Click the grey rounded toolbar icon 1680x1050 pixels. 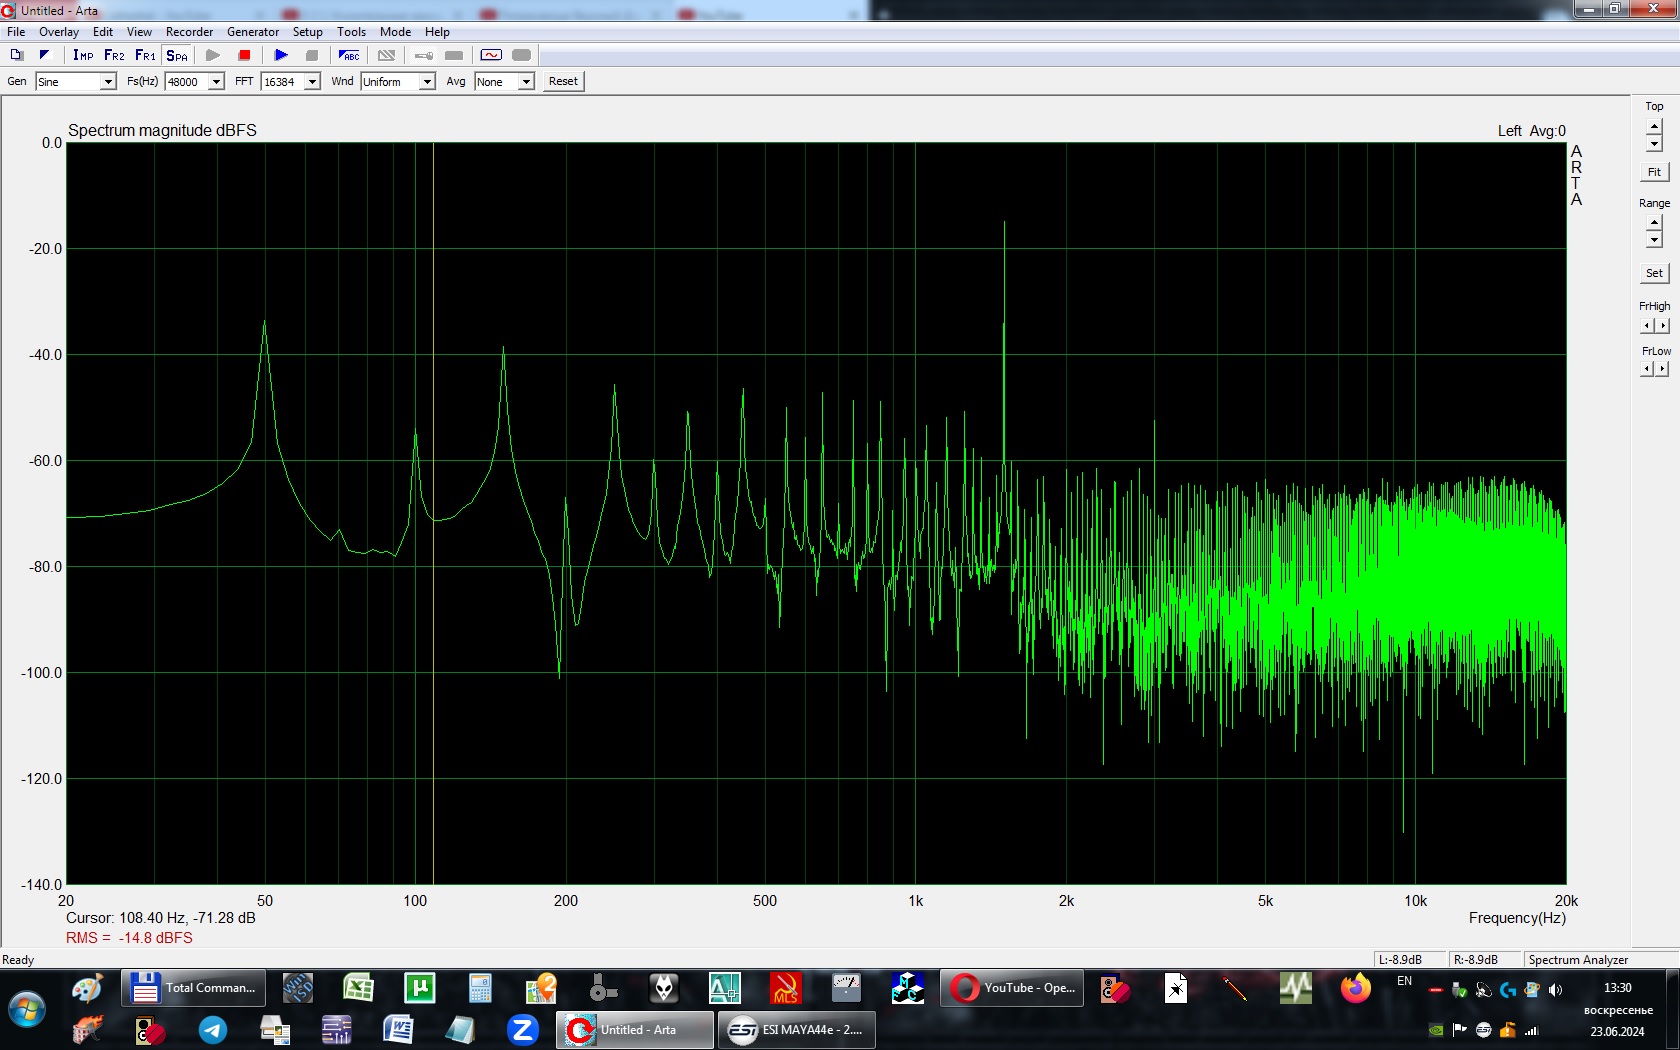click(521, 55)
